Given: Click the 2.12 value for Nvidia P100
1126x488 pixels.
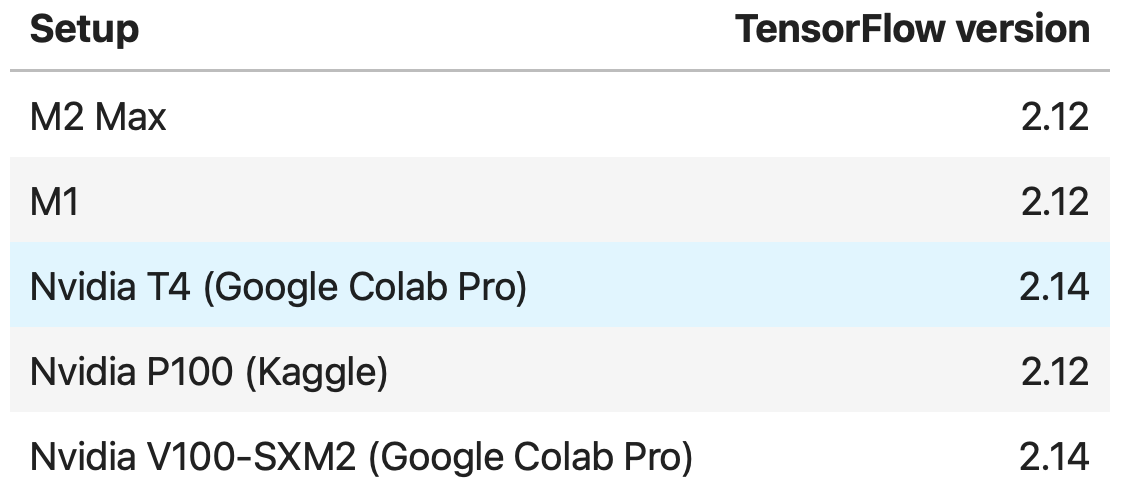Looking at the screenshot, I should point(1054,373).
